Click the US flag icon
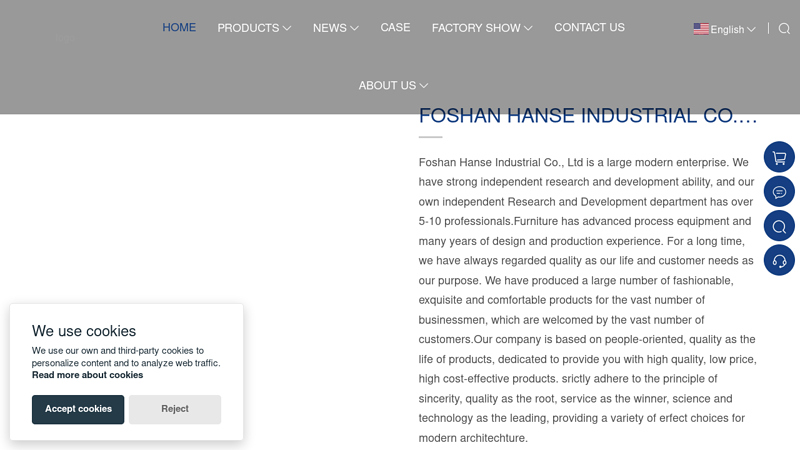Image resolution: width=800 pixels, height=450 pixels. coord(701,29)
